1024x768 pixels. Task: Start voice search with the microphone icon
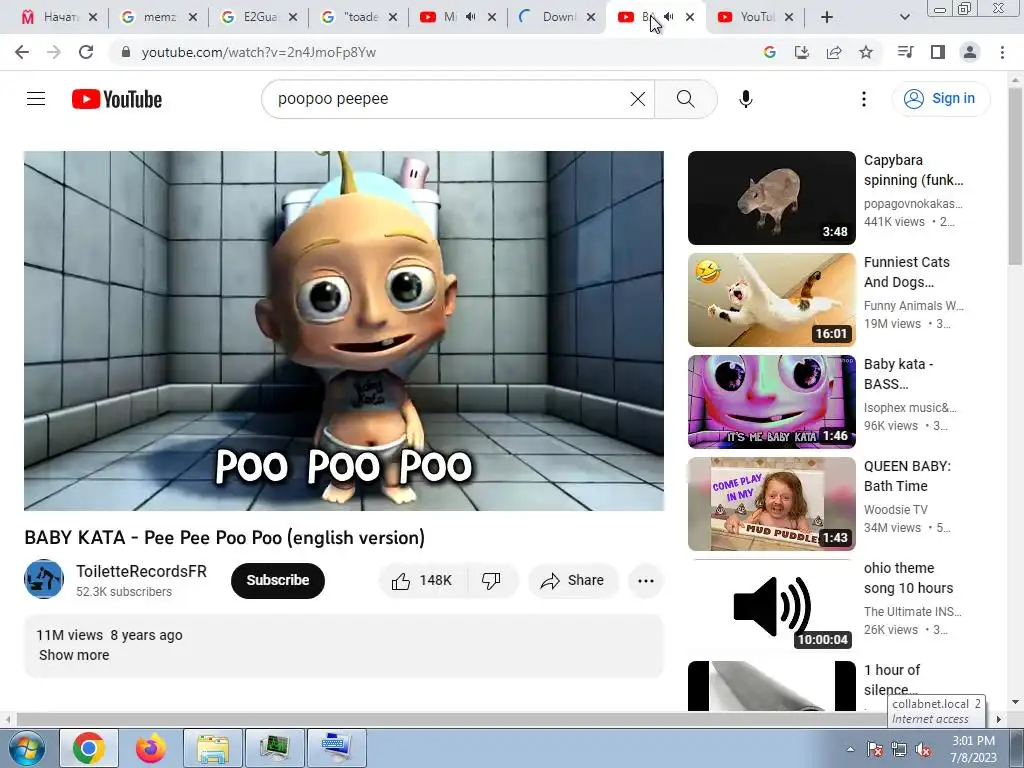tap(746, 99)
